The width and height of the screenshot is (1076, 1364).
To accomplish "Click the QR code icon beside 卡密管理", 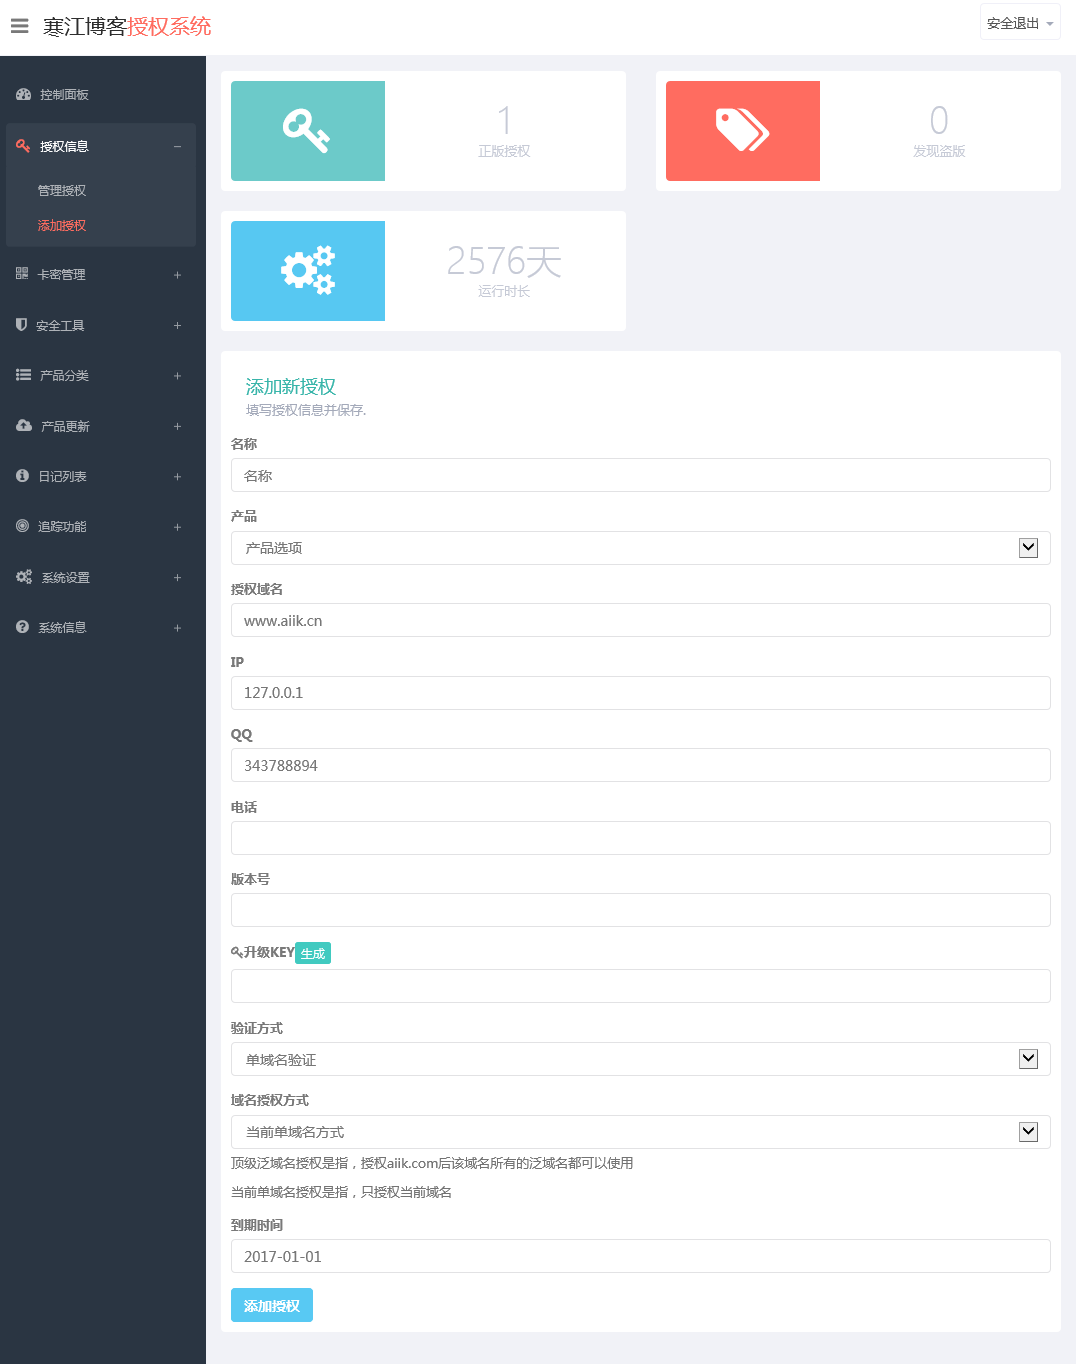I will (x=22, y=273).
